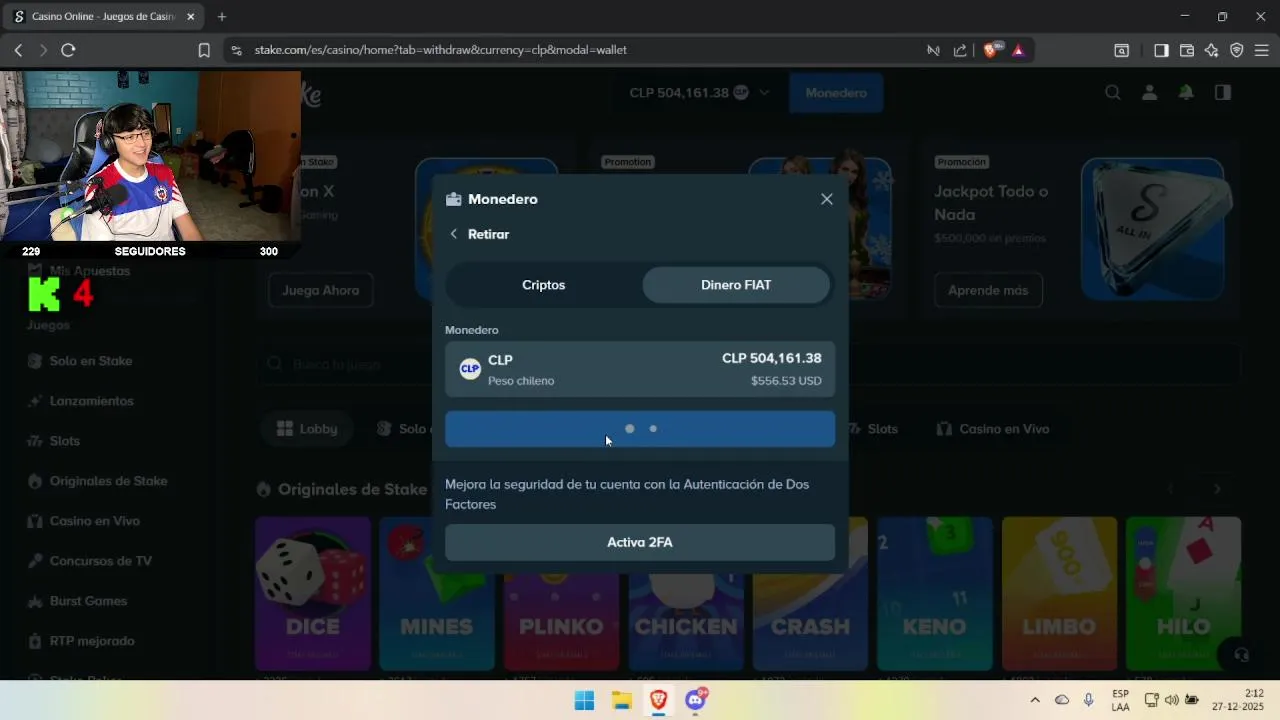Select the Dinero FIAT tab
This screenshot has width=1280, height=720.
(x=736, y=285)
